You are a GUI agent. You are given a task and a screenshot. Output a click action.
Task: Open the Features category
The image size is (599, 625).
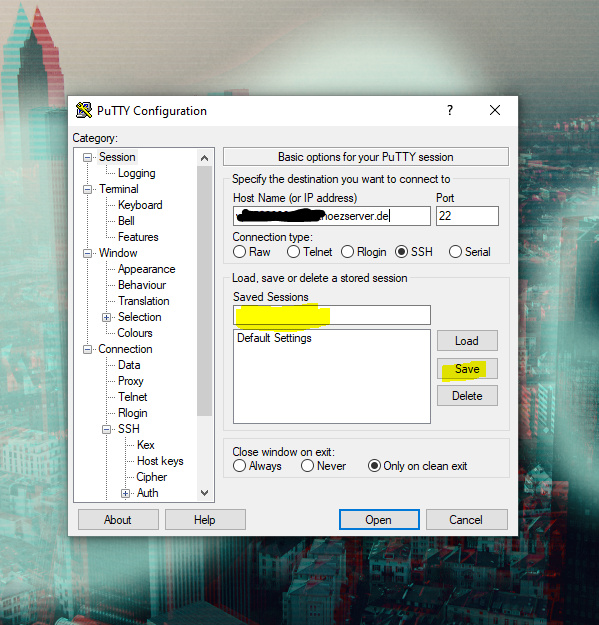pyautogui.click(x=138, y=237)
